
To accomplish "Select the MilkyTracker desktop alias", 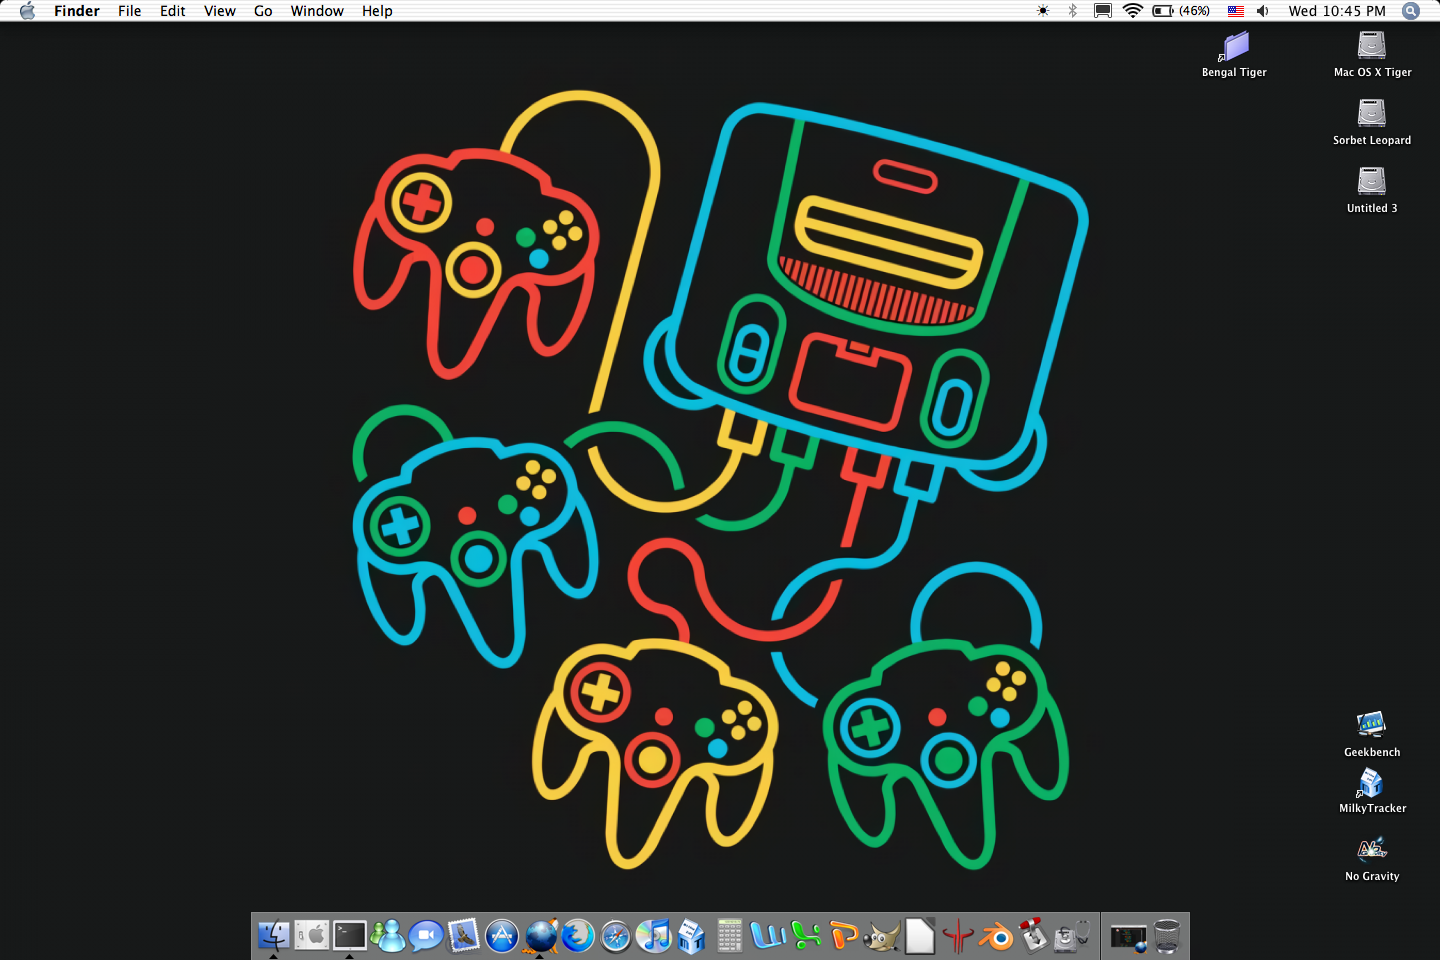I will 1372,791.
